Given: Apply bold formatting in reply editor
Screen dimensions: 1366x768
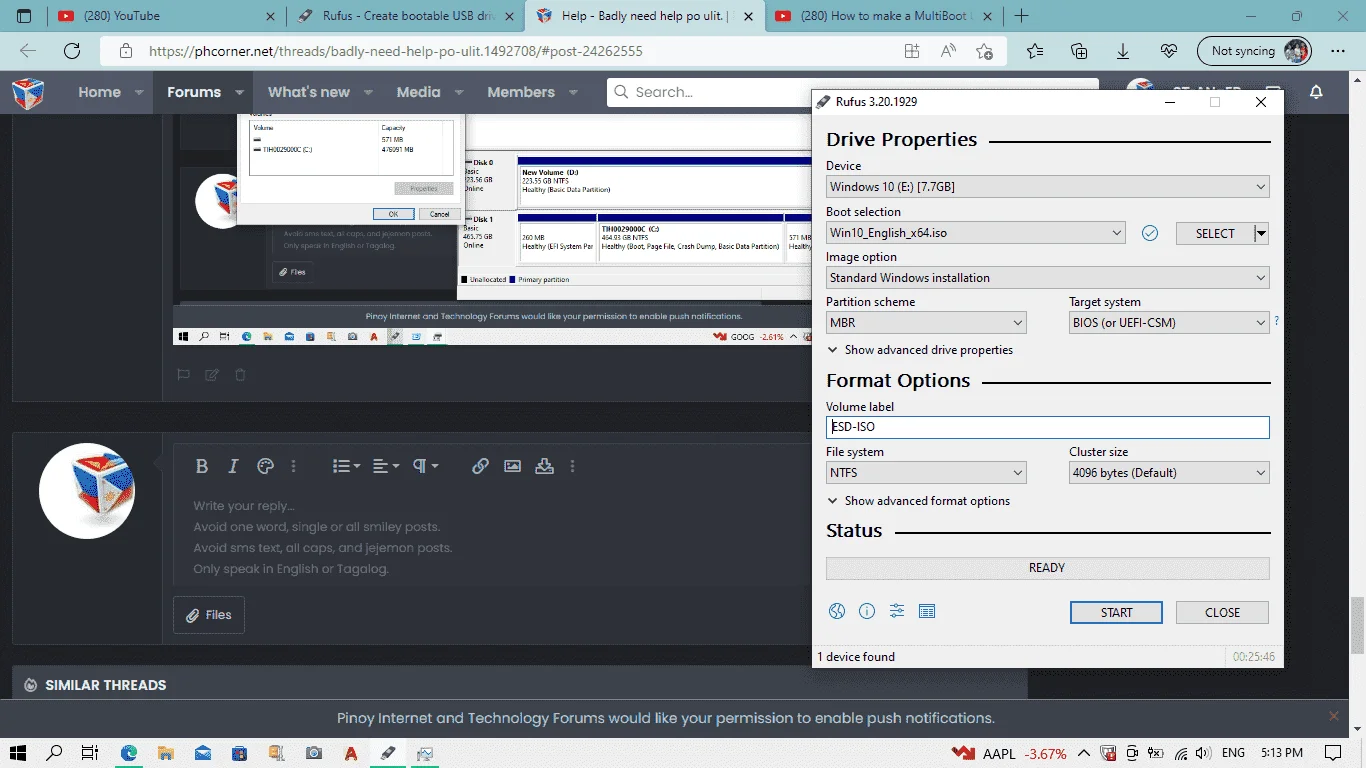Looking at the screenshot, I should pos(202,466).
